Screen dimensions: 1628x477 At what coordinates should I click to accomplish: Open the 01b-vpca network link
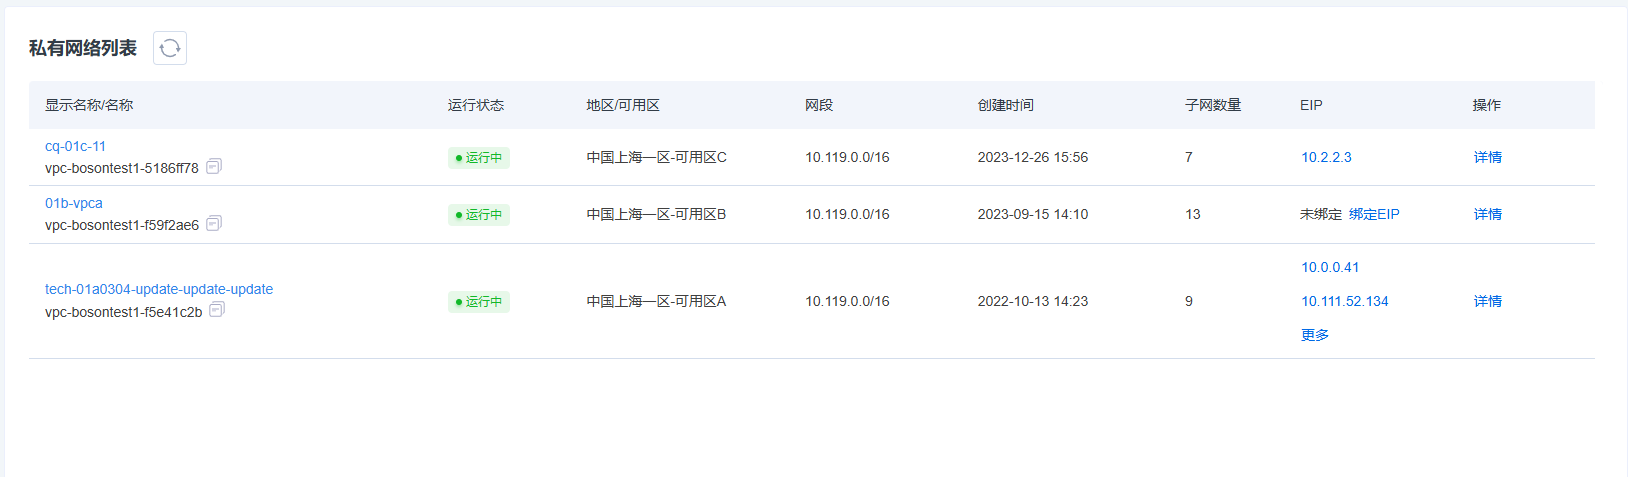[x=74, y=203]
